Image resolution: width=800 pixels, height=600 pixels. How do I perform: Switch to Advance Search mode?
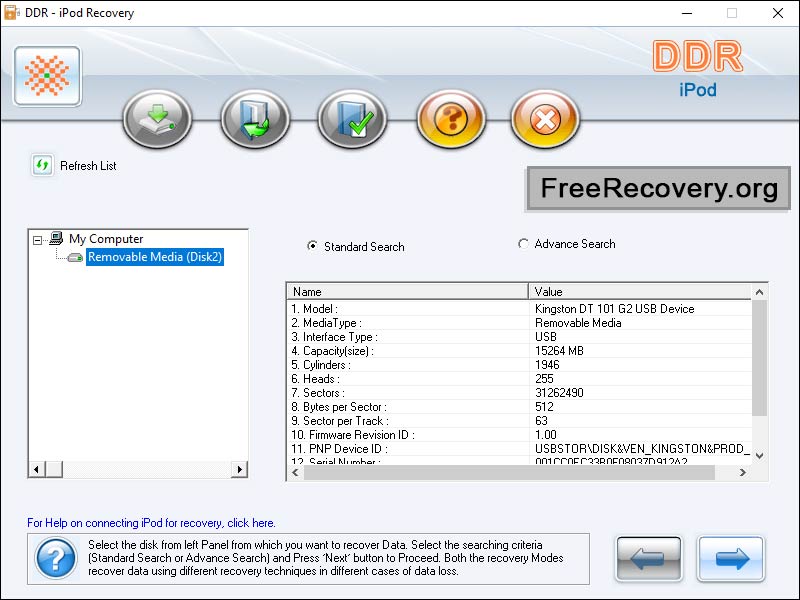tap(523, 244)
